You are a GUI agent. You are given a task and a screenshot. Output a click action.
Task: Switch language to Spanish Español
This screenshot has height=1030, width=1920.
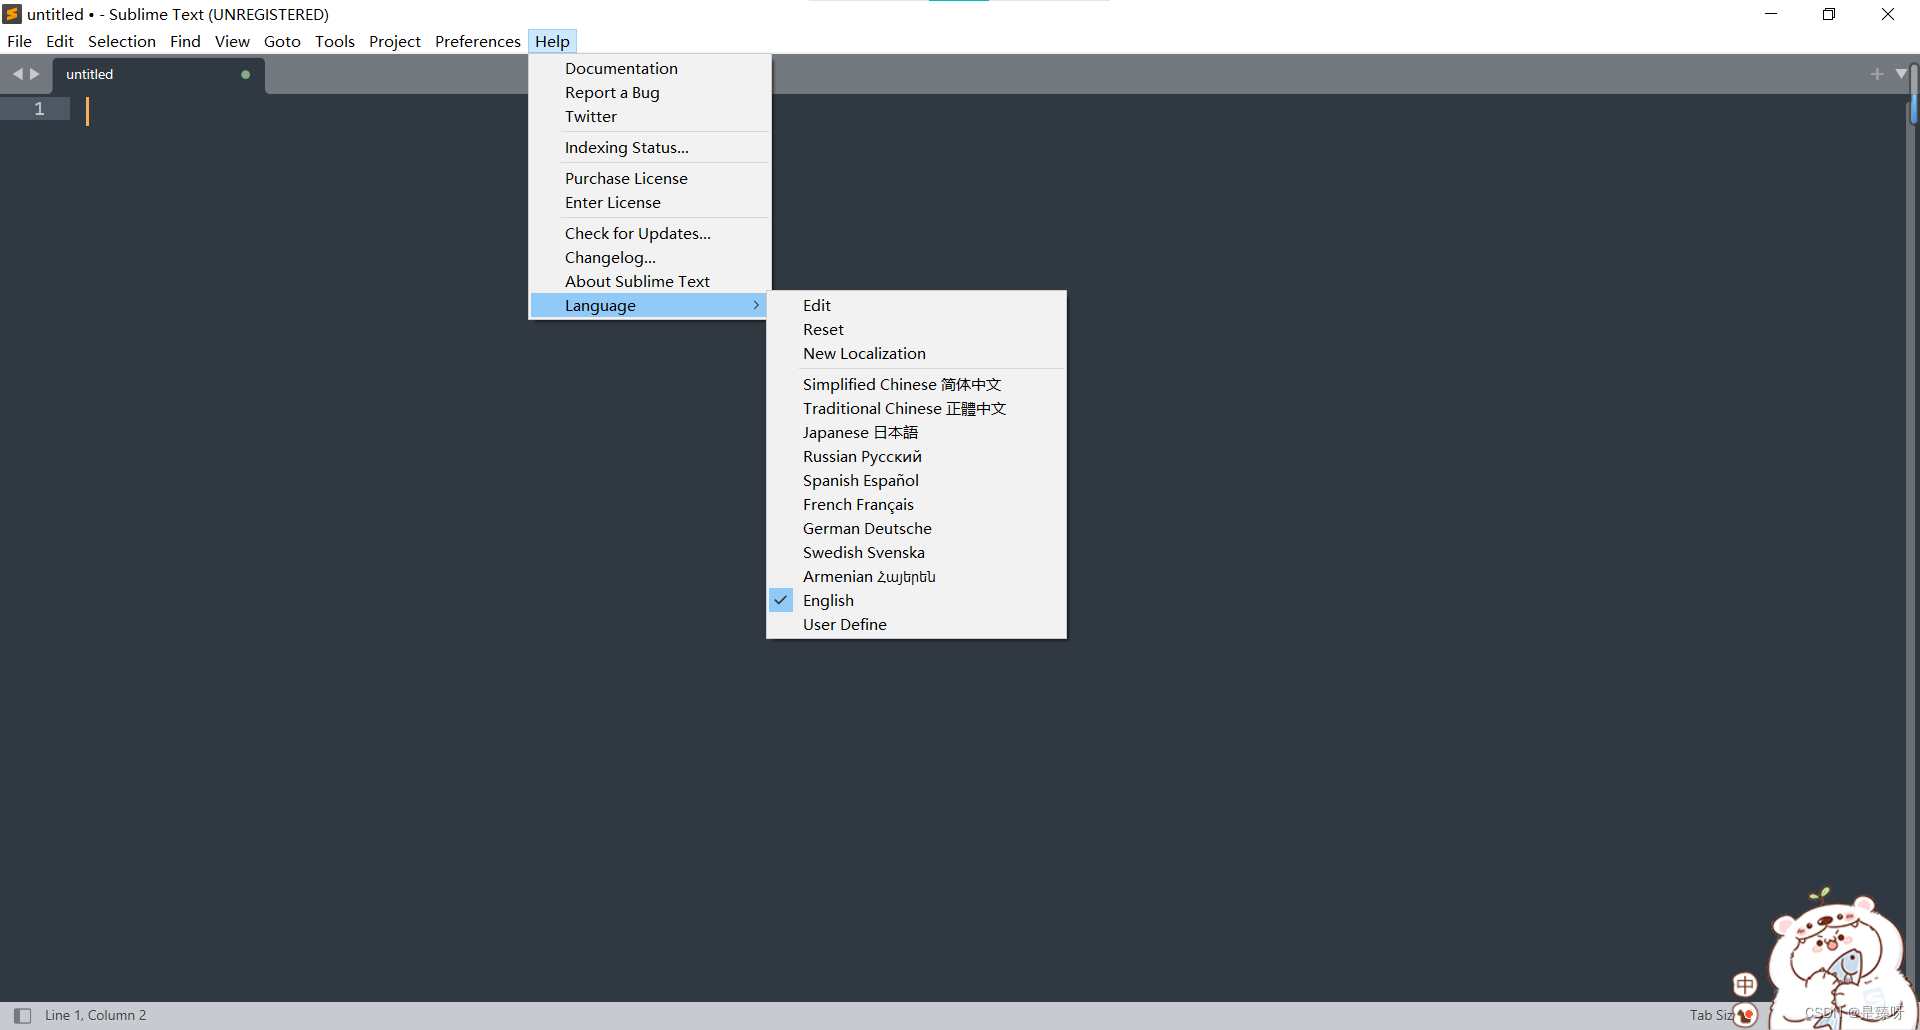click(x=916, y=480)
